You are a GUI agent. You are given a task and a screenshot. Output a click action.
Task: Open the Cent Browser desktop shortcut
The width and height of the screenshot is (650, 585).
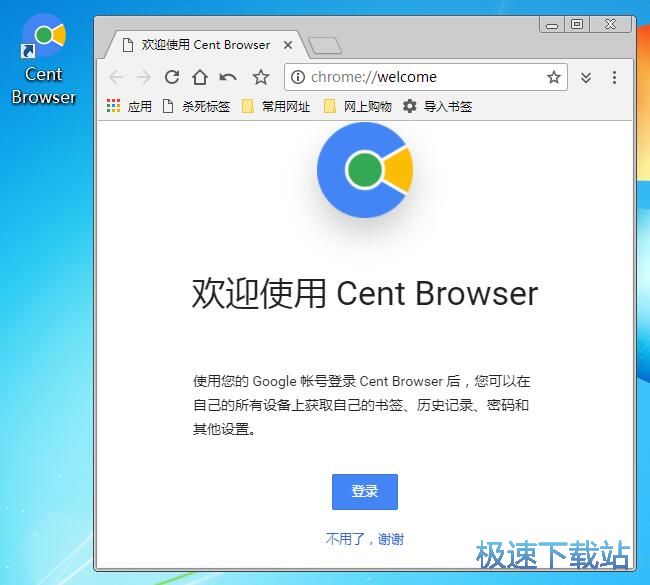[x=44, y=59]
